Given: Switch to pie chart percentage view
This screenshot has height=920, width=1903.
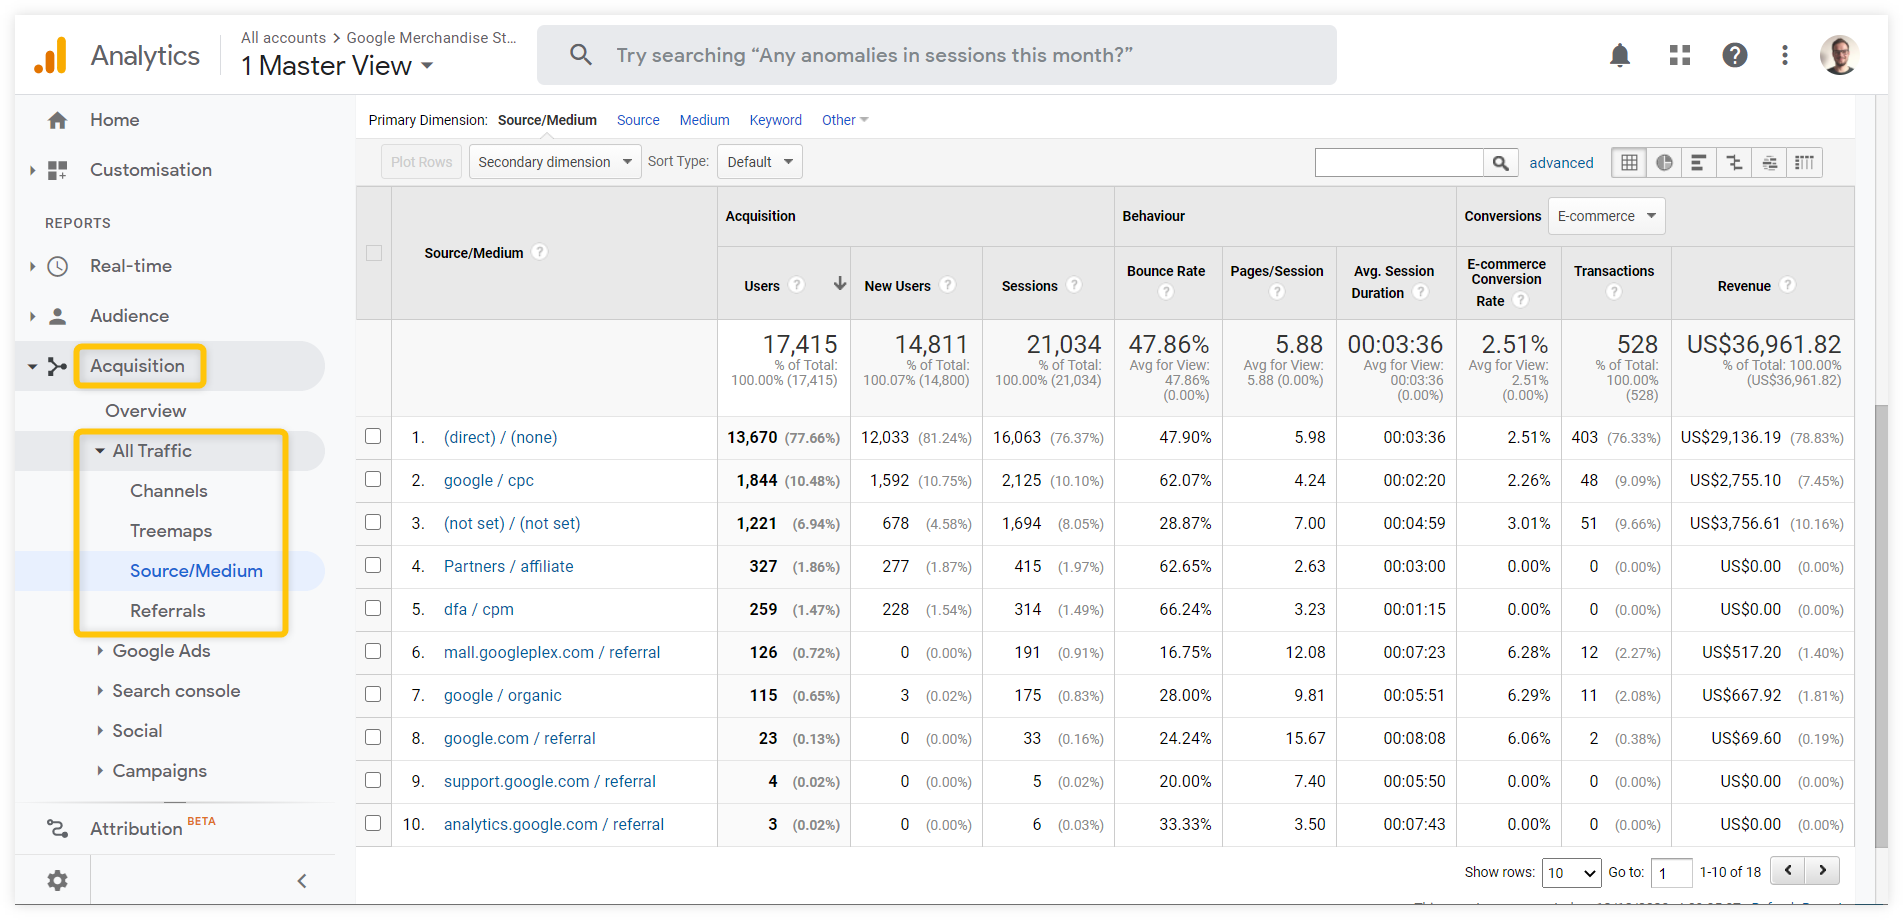Looking at the screenshot, I should (1664, 163).
